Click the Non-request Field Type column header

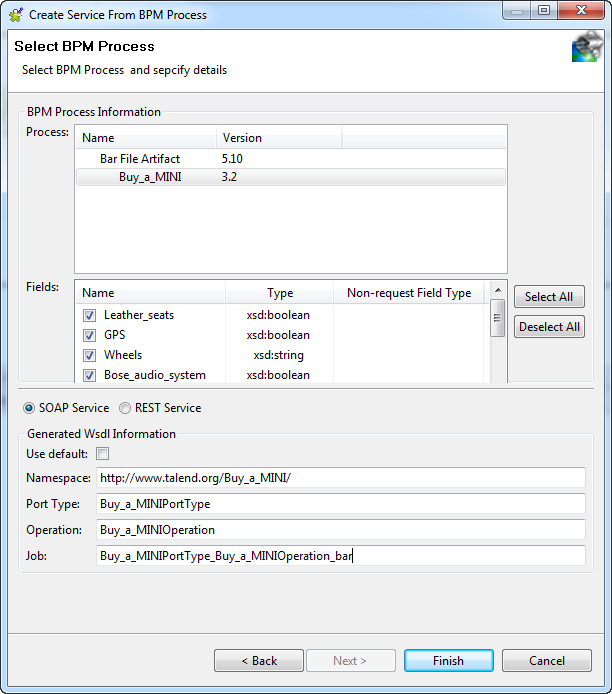409,293
